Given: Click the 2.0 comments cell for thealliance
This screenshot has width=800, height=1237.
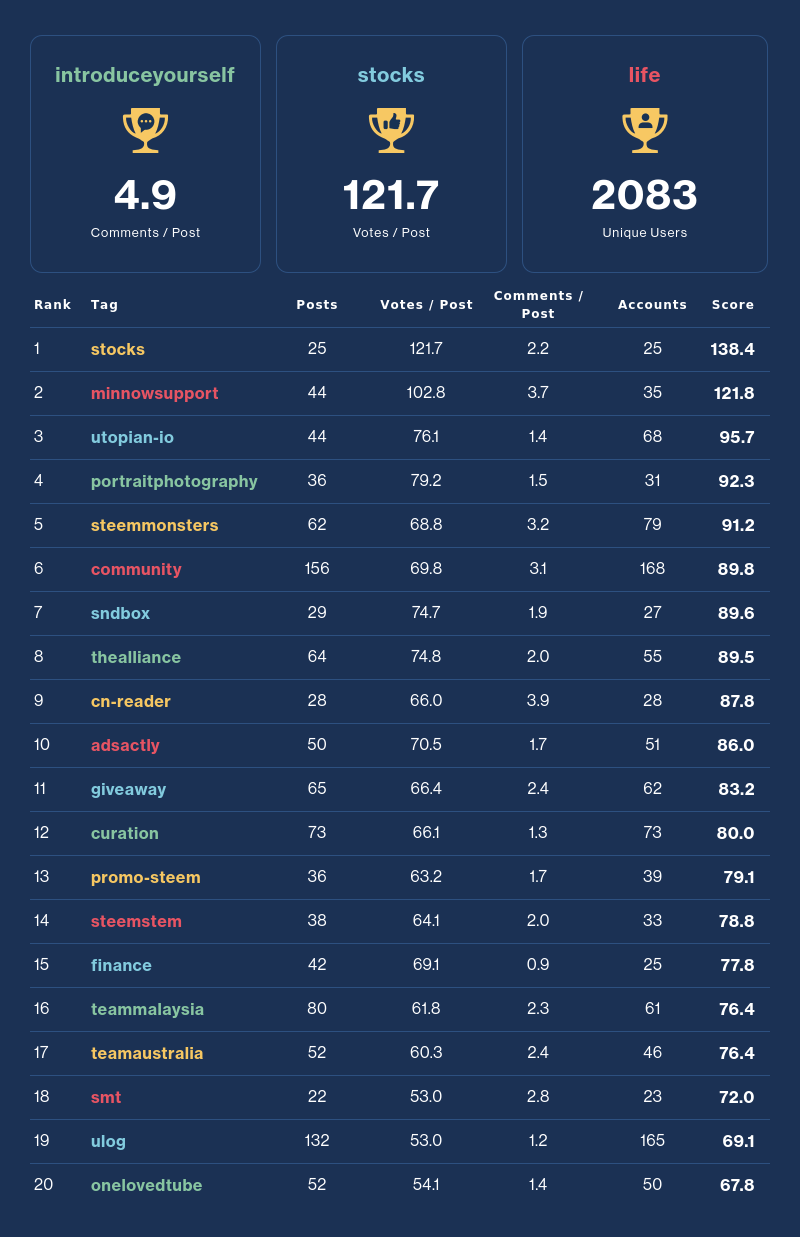Looking at the screenshot, I should tap(538, 656).
